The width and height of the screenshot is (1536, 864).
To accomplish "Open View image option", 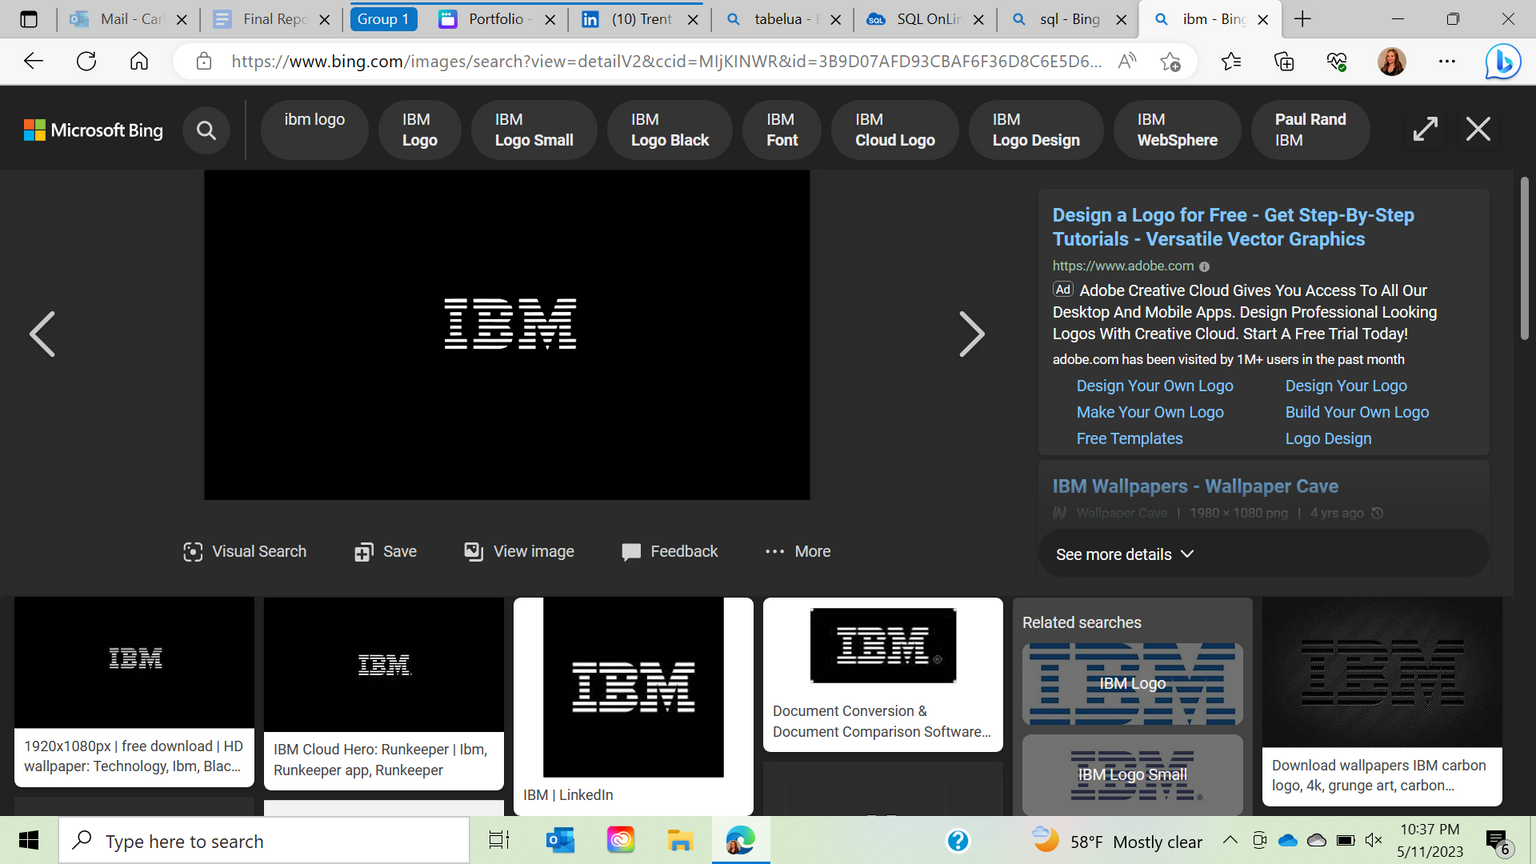I will coord(519,552).
